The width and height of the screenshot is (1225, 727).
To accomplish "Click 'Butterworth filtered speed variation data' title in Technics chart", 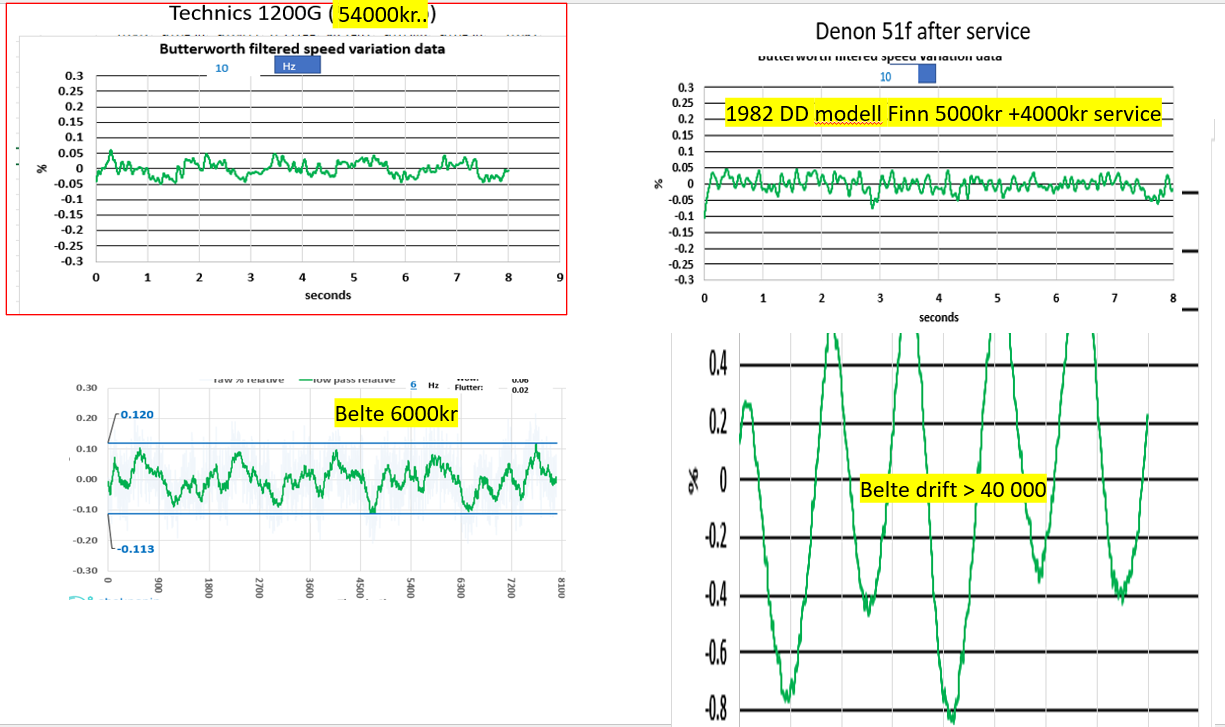I will 302,48.
